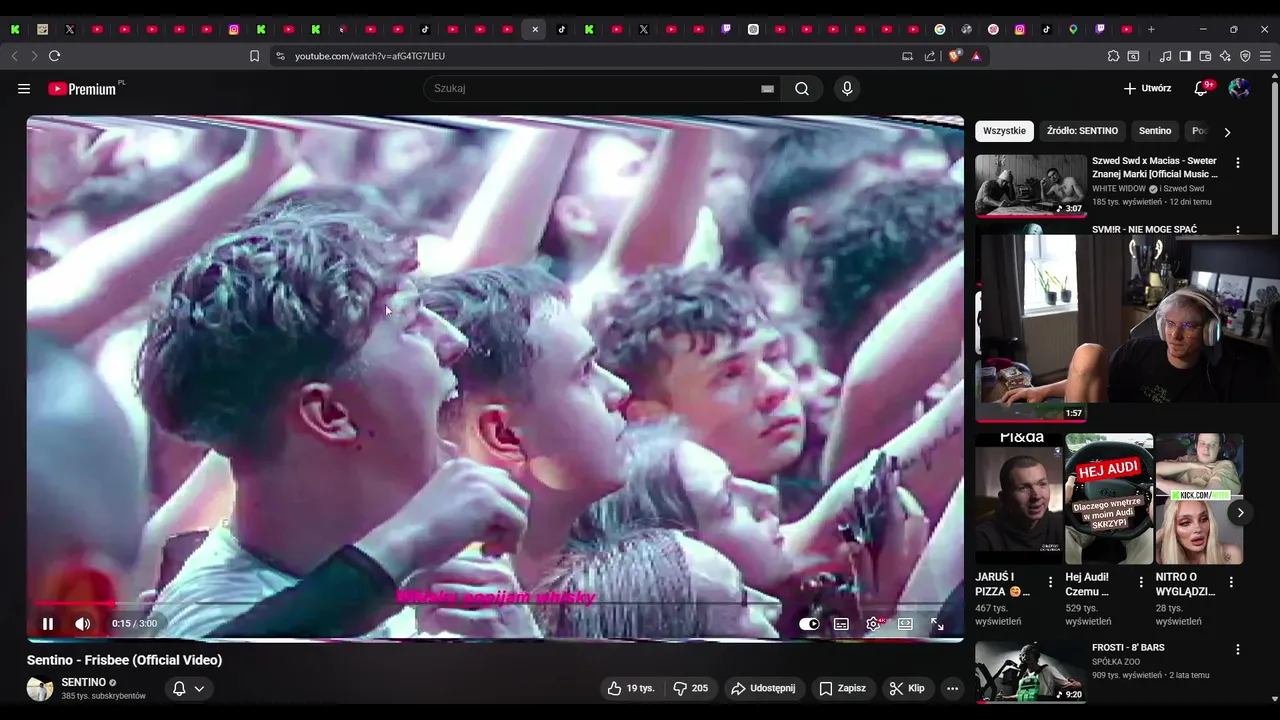Dislike the video (205)
This screenshot has width=1280, height=720.
[691, 688]
